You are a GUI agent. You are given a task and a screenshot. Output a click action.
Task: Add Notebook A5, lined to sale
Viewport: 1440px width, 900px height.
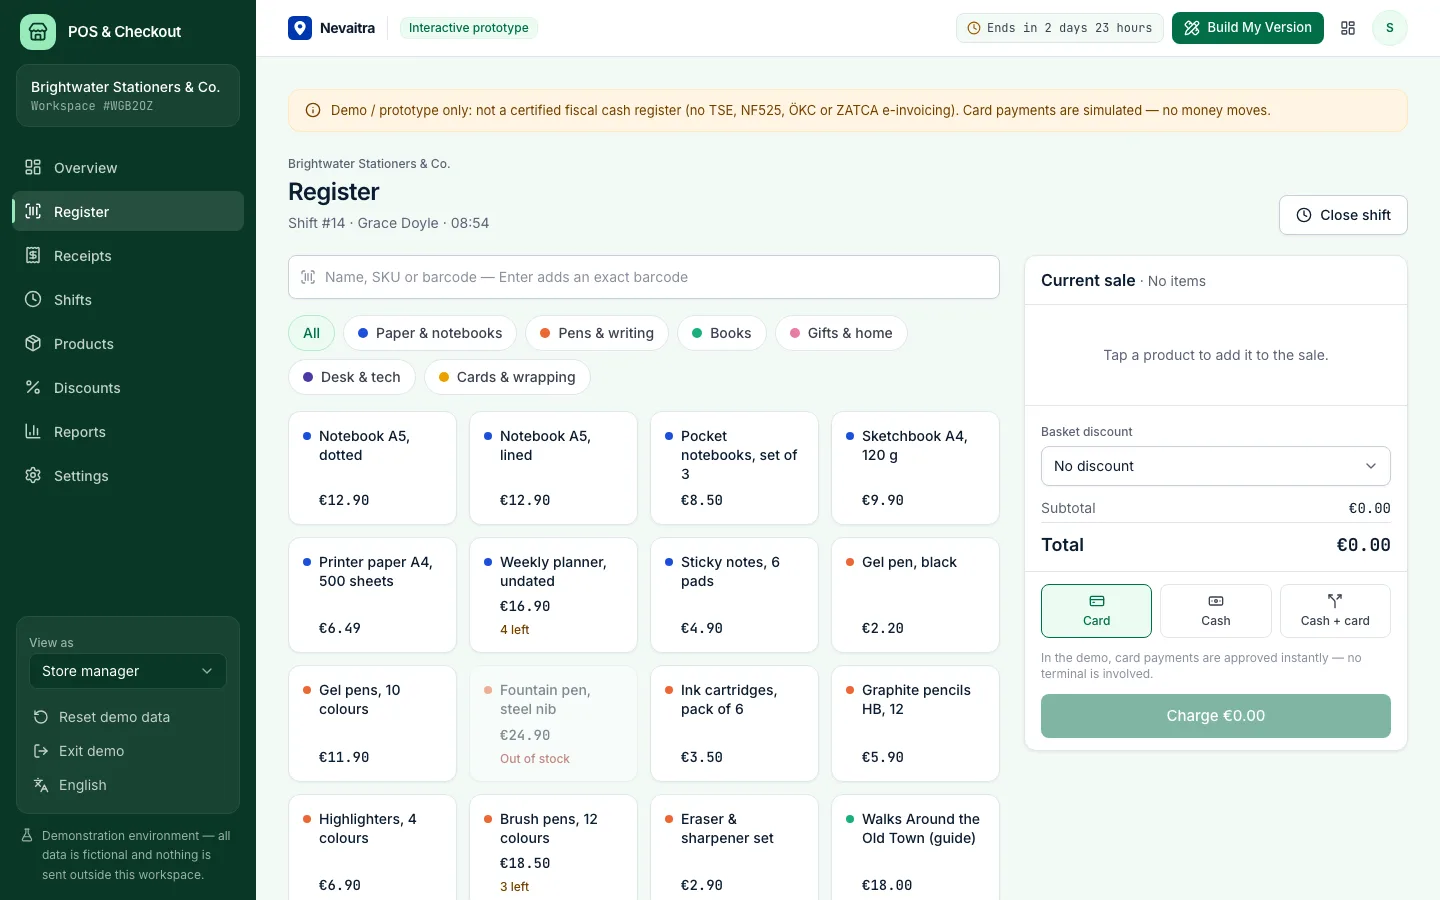(553, 468)
